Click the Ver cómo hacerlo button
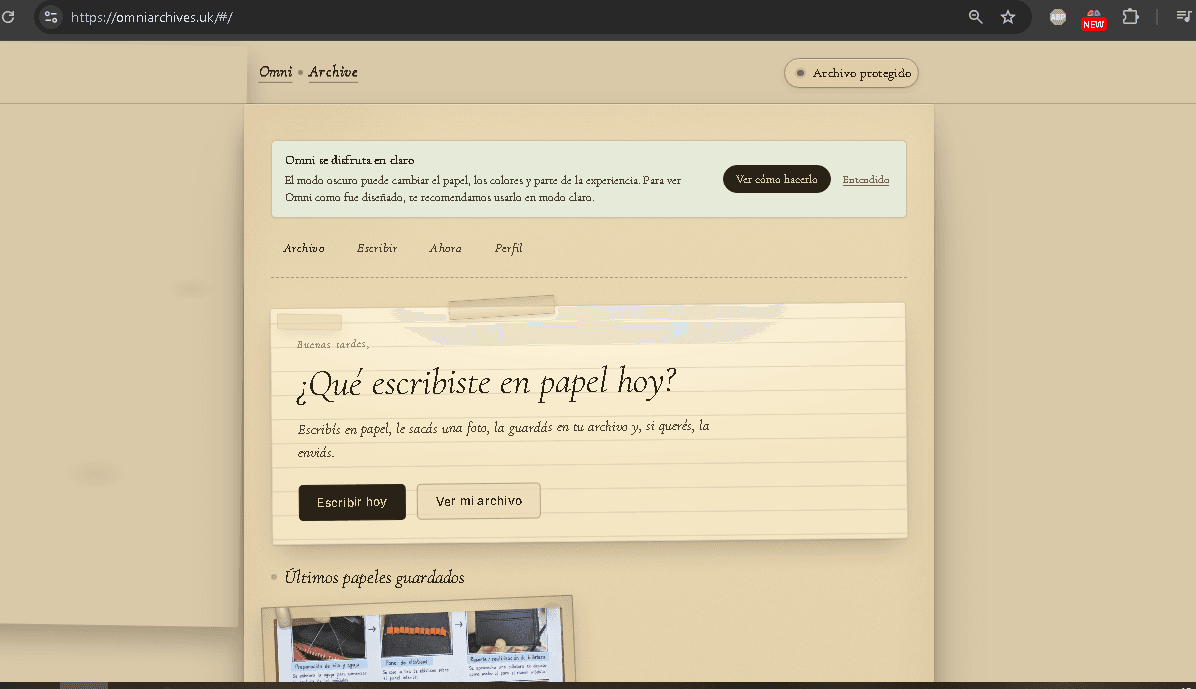 point(776,179)
